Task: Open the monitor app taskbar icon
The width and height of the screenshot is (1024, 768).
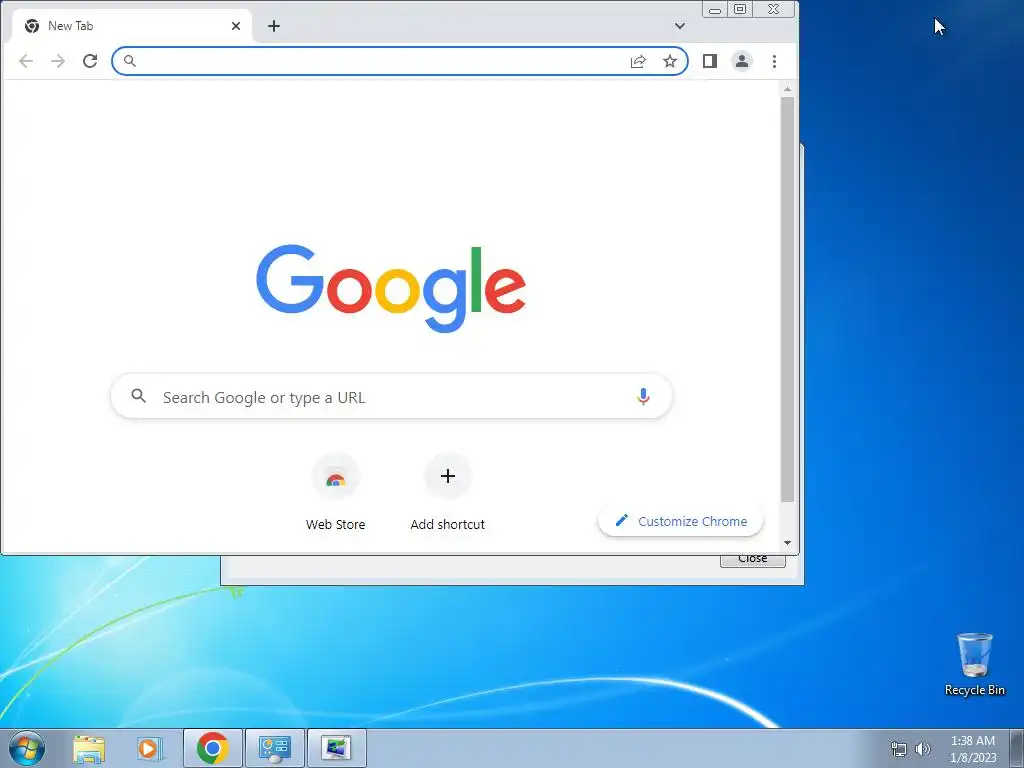Action: click(336, 748)
